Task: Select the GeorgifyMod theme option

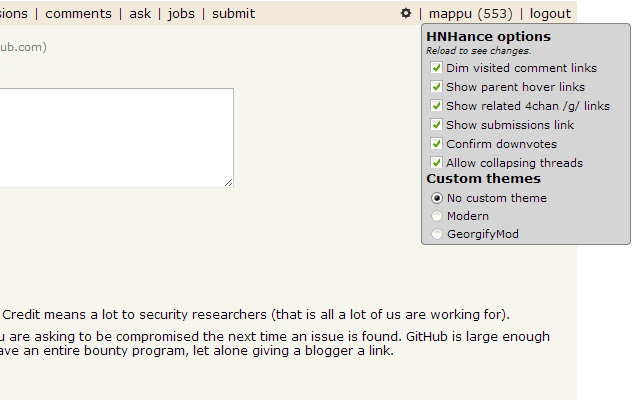Action: point(436,234)
